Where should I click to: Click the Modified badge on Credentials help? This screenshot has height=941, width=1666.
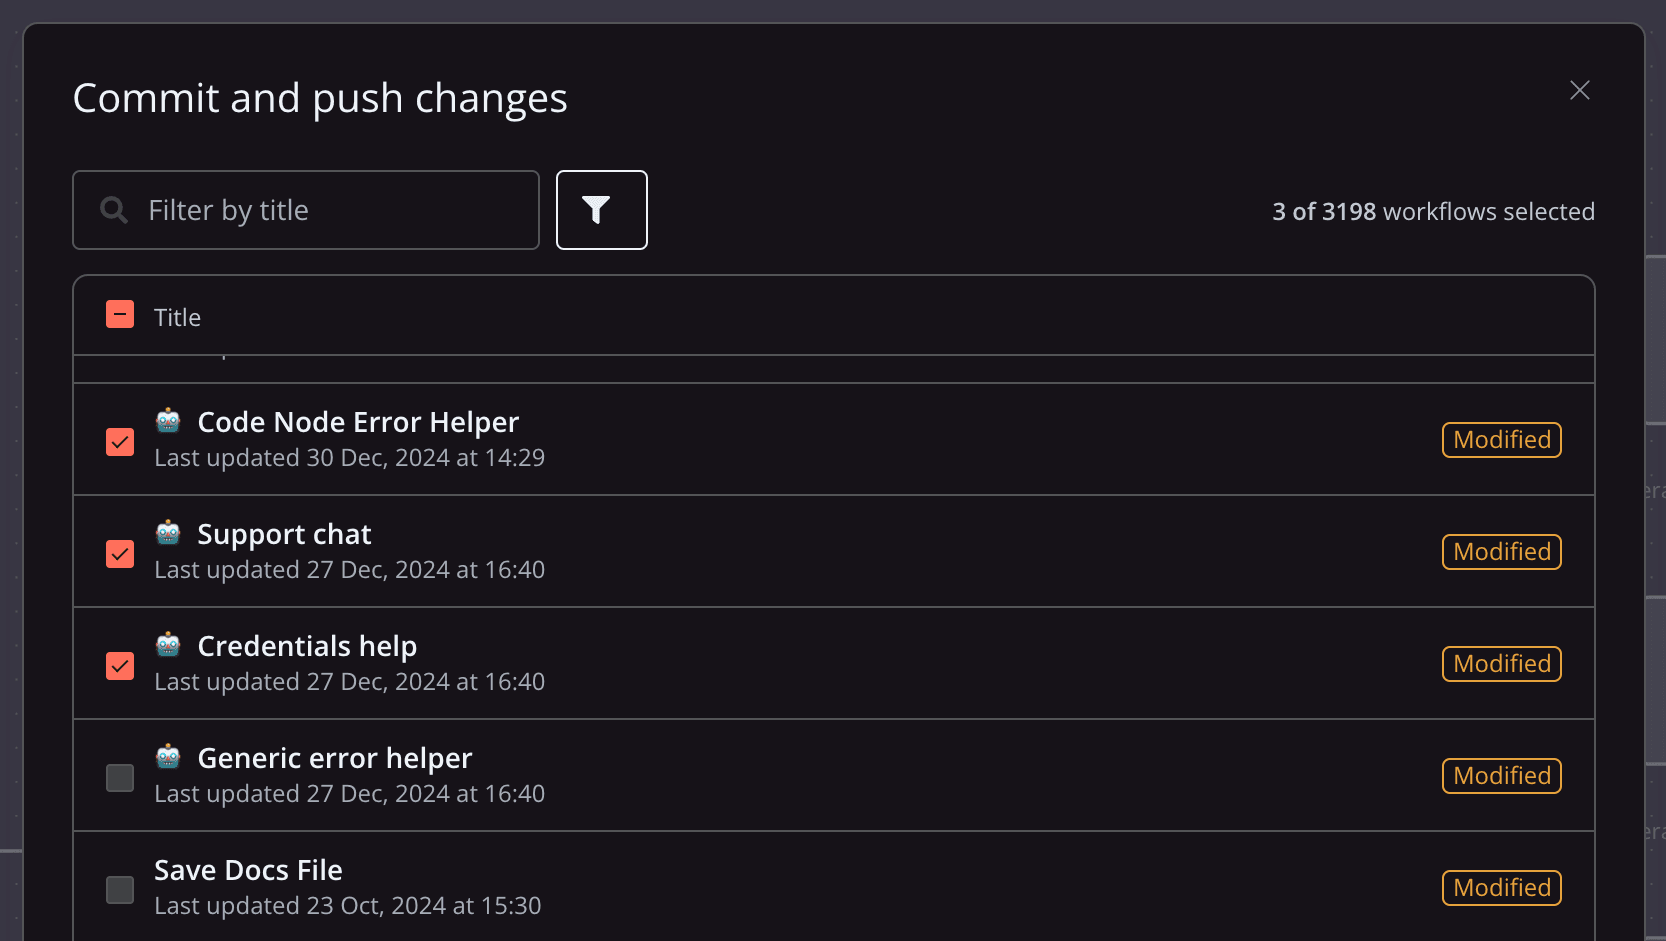[x=1500, y=663]
